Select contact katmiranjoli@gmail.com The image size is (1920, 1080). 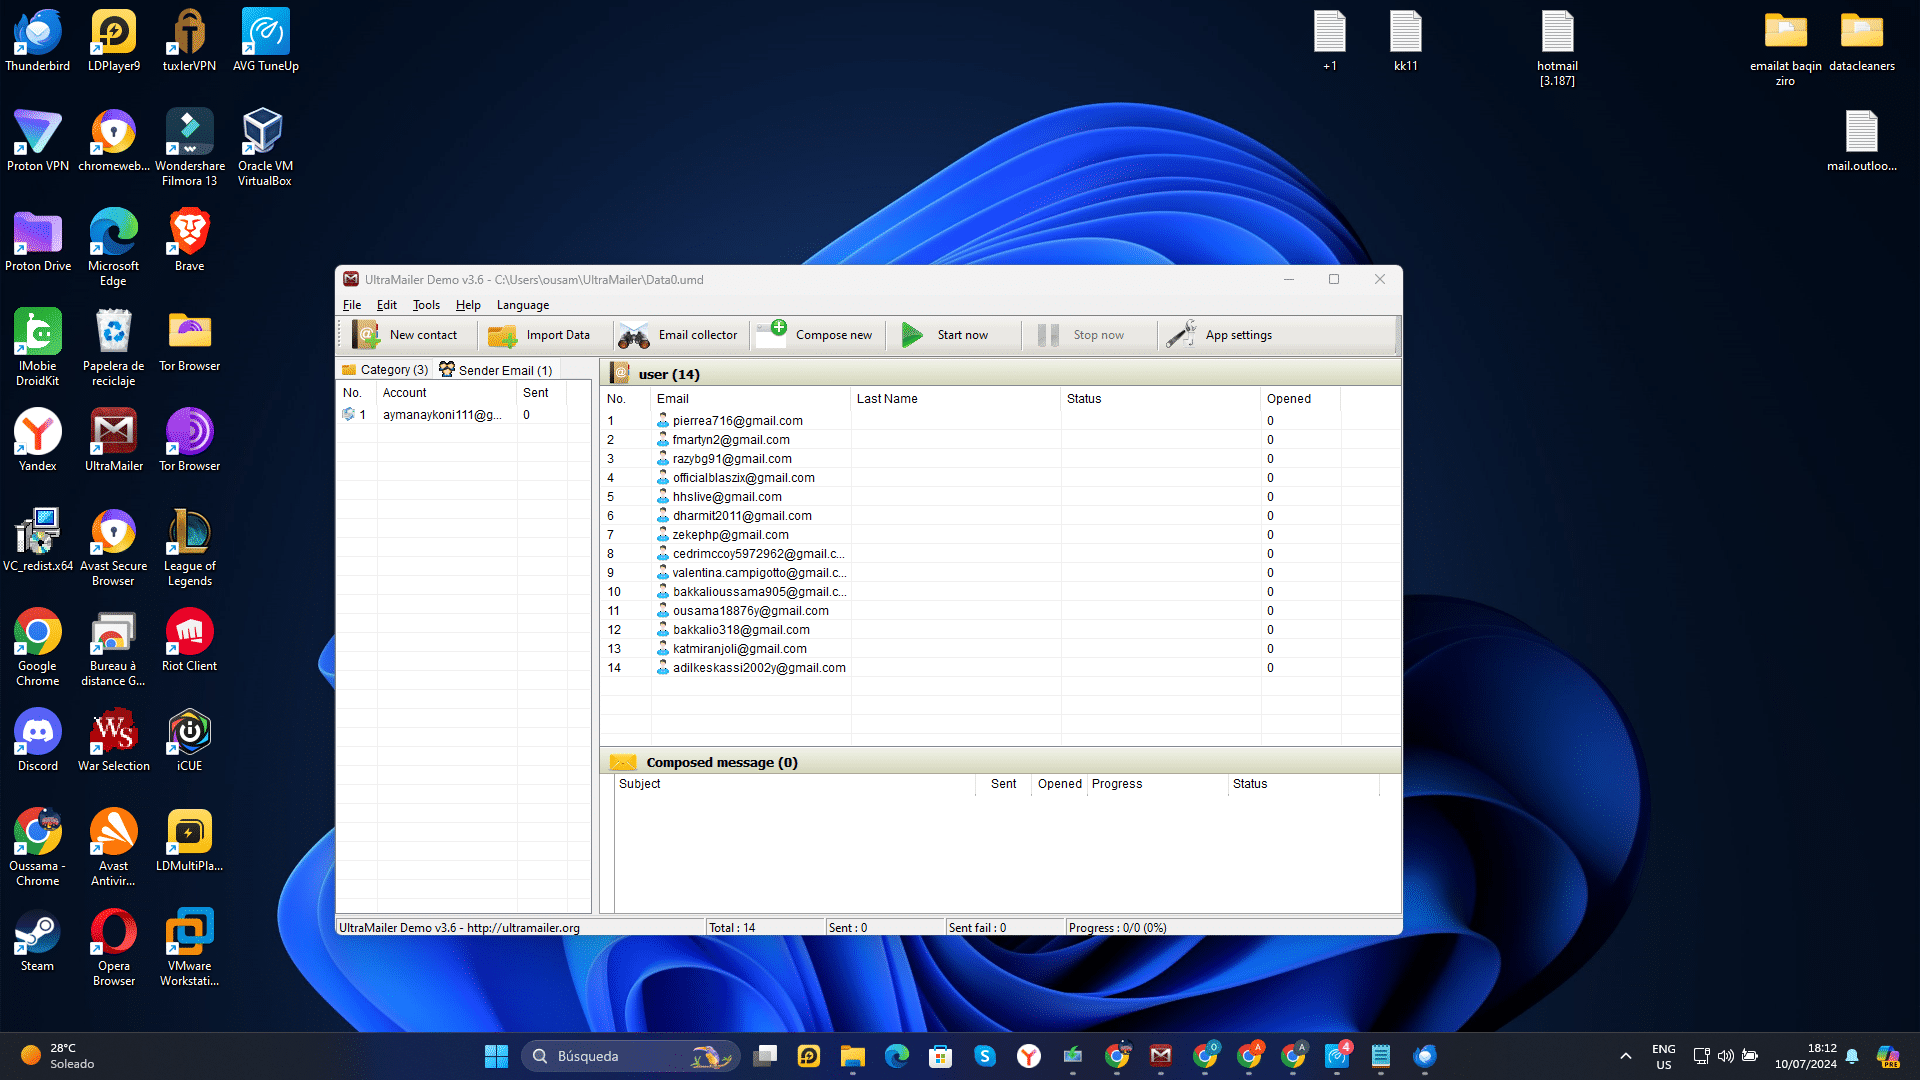[x=739, y=649]
